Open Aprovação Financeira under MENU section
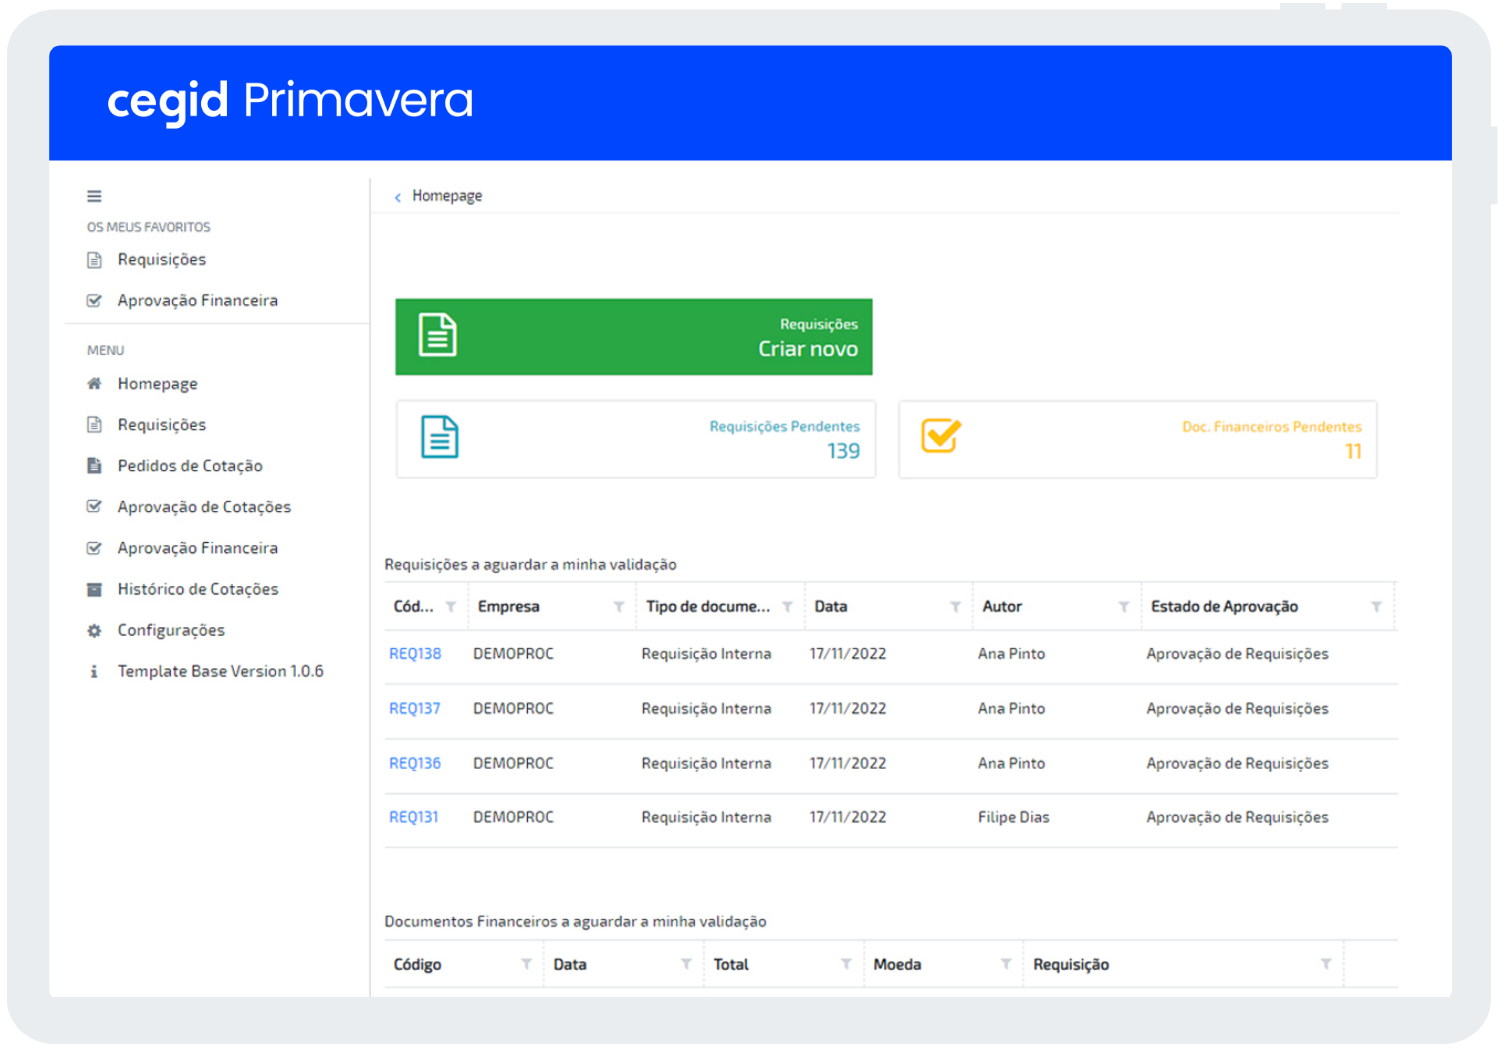This screenshot has width=1505, height=1048. pos(198,548)
